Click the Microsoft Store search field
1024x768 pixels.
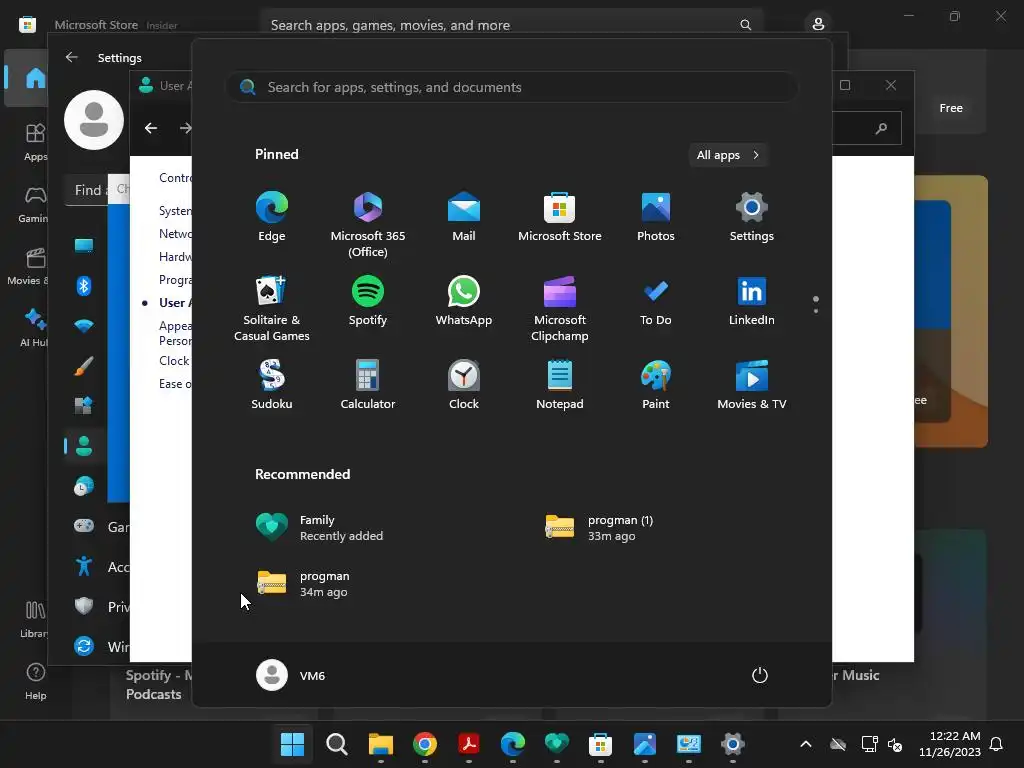(x=511, y=25)
